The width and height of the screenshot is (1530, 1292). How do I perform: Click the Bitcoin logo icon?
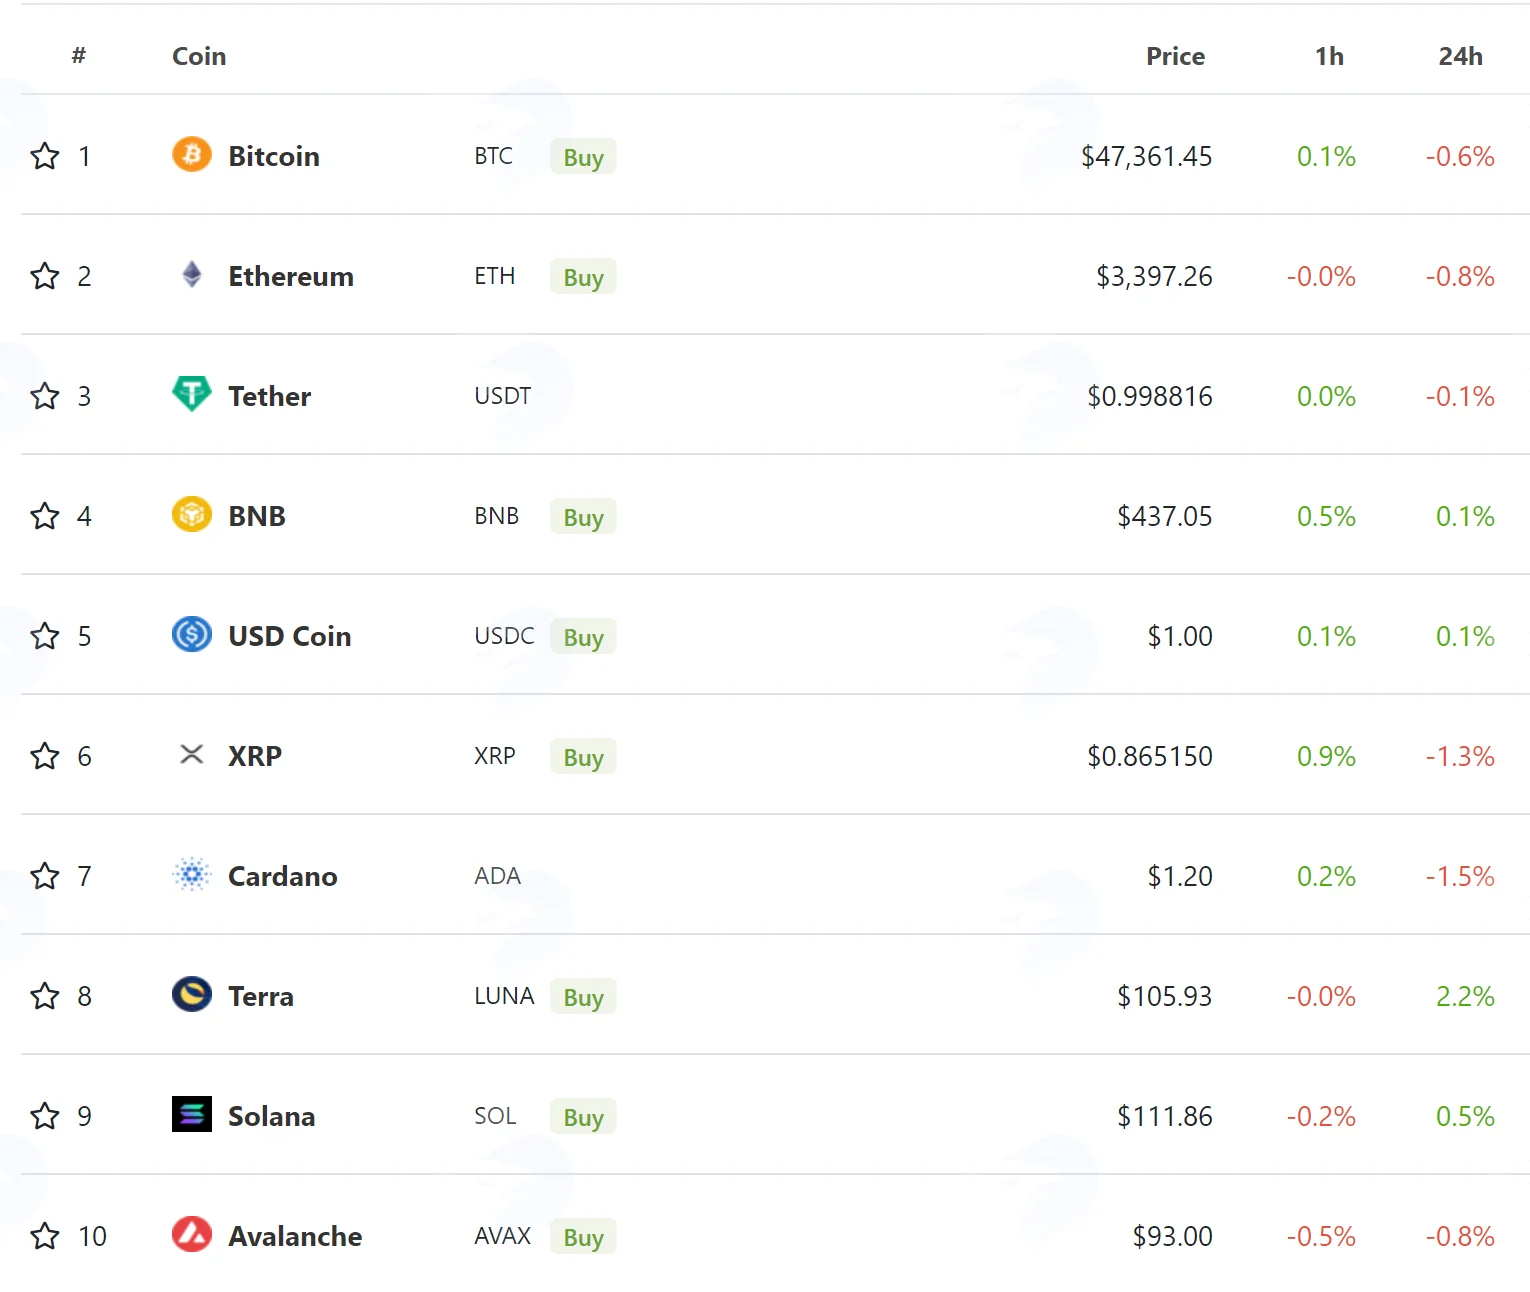192,155
